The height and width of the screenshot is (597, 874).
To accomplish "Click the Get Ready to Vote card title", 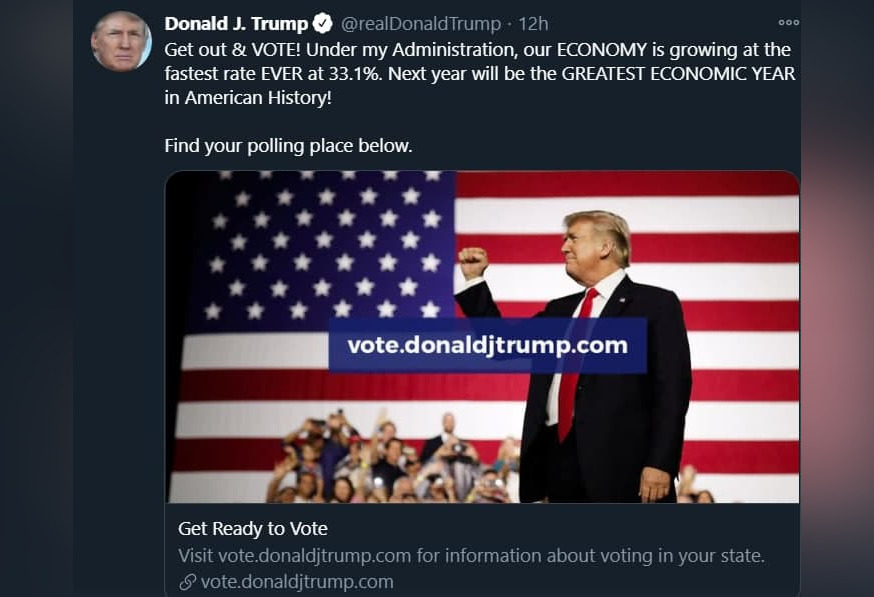I will click(253, 529).
